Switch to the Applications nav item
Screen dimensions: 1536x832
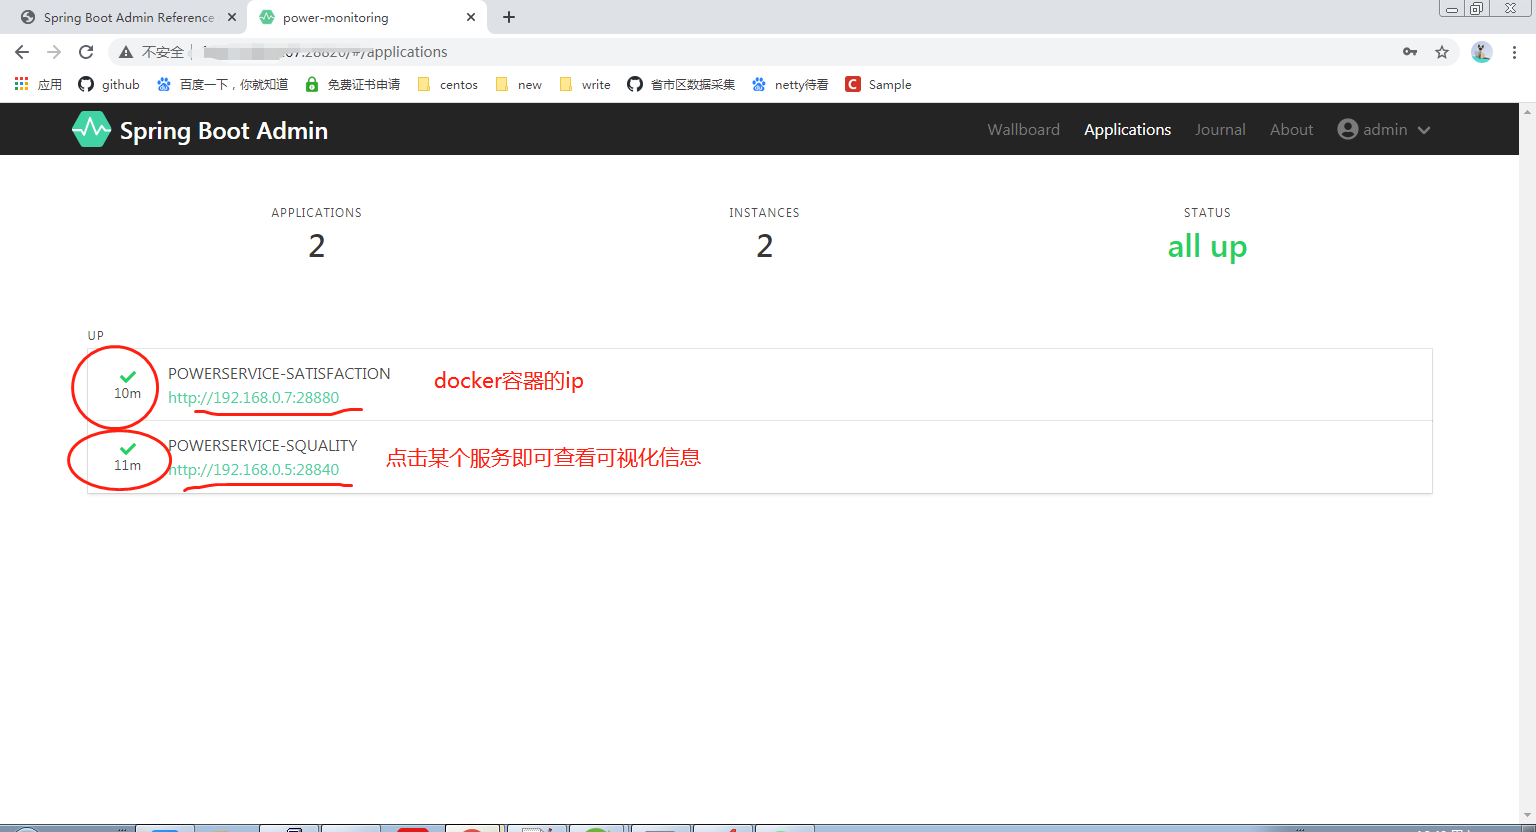(x=1127, y=129)
